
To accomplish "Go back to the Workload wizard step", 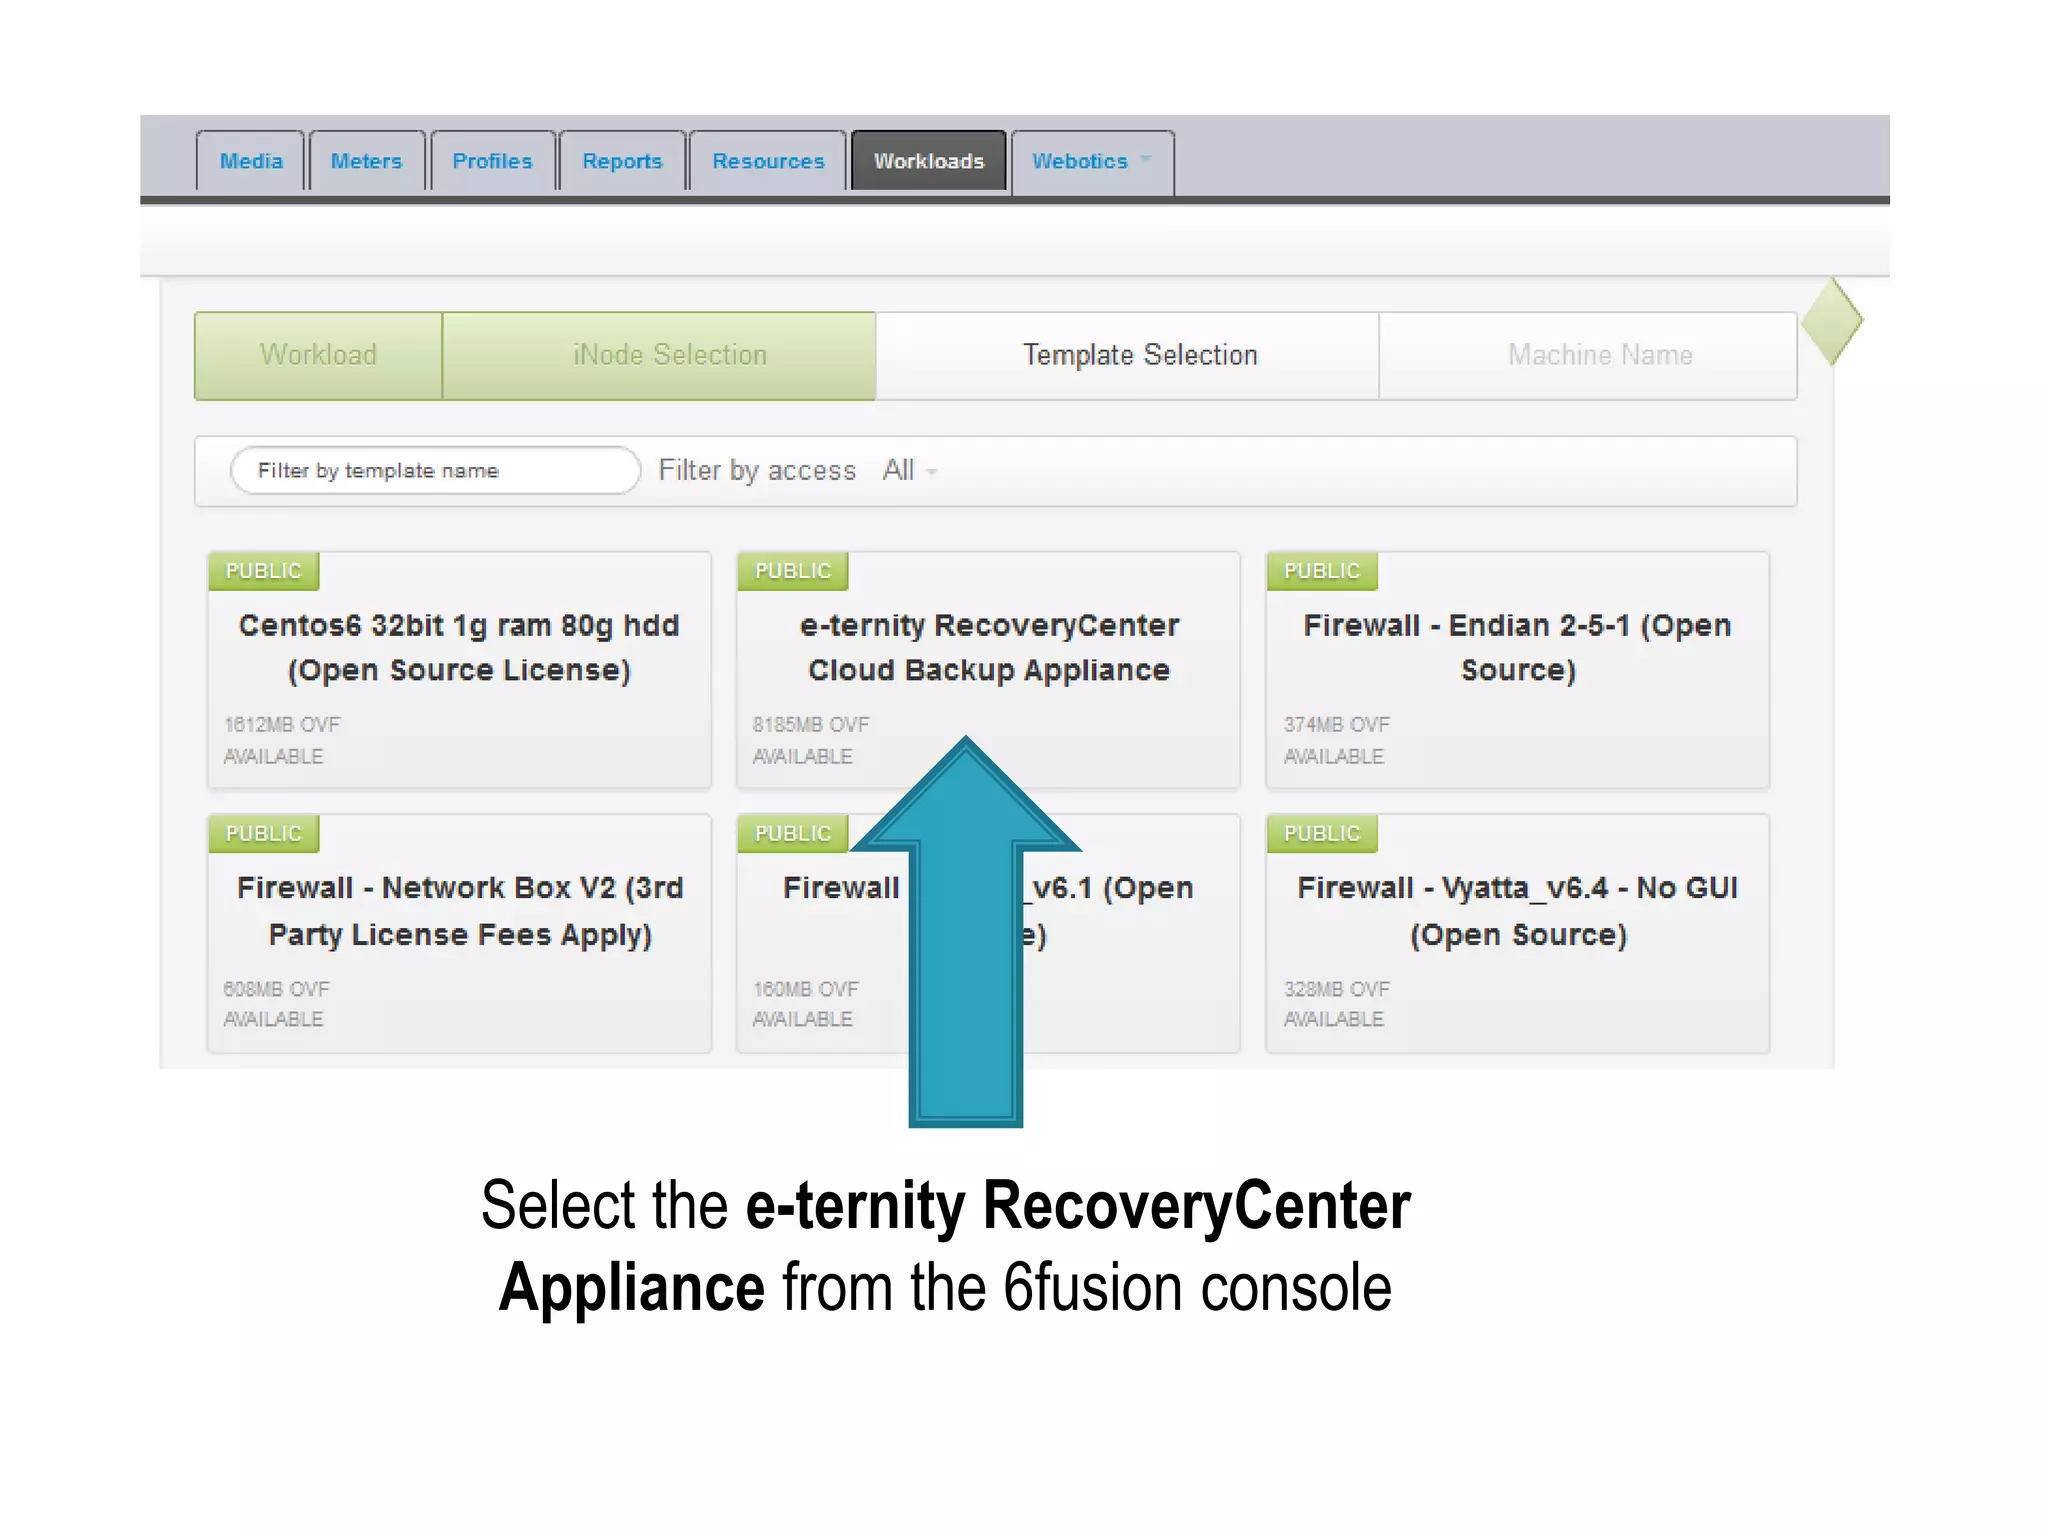I will click(318, 355).
